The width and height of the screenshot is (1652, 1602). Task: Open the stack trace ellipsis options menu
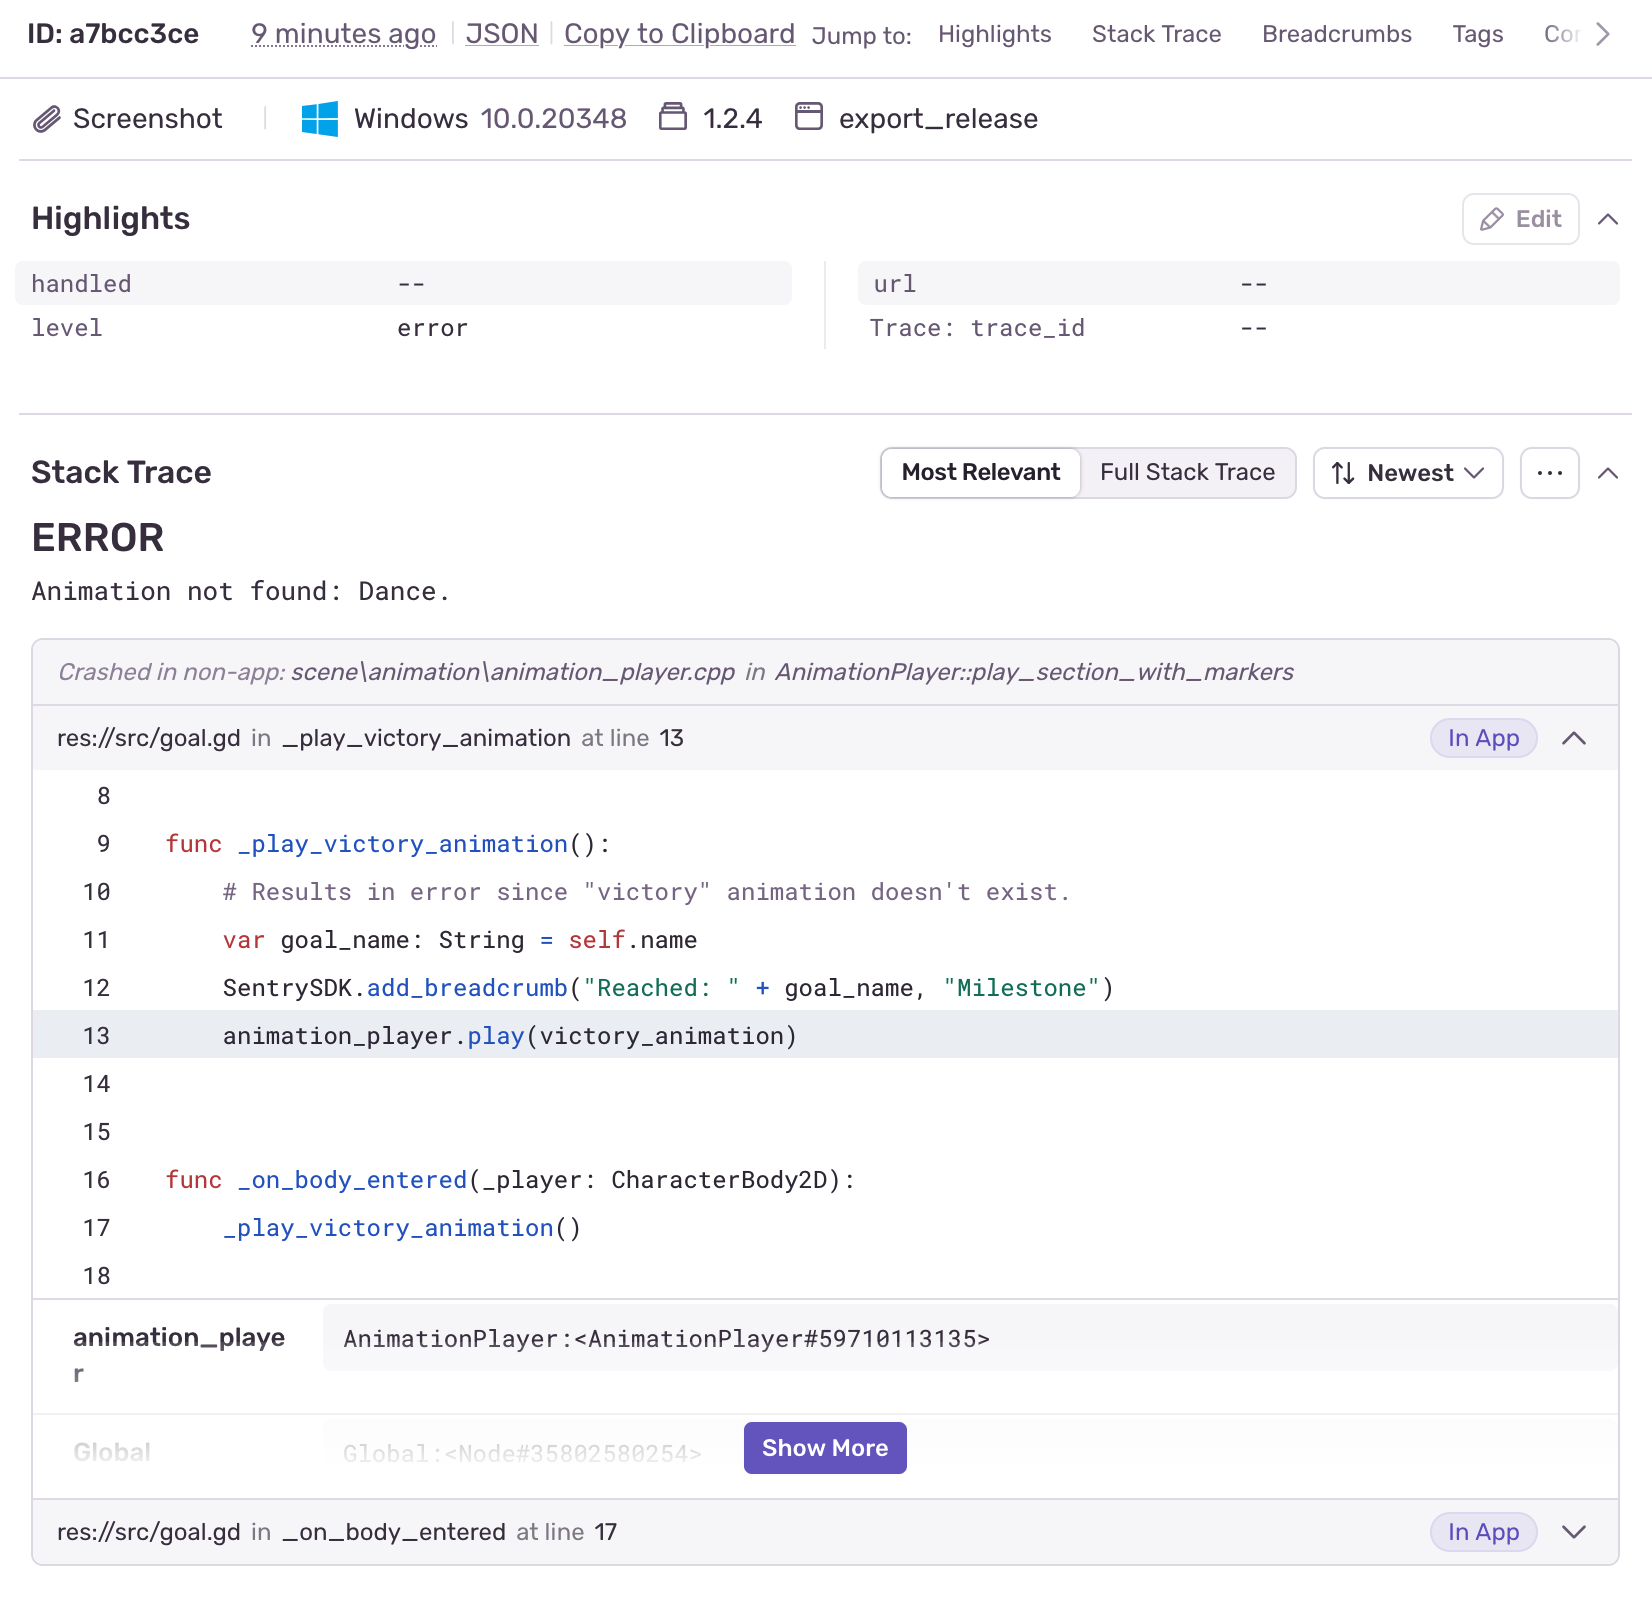[1550, 473]
